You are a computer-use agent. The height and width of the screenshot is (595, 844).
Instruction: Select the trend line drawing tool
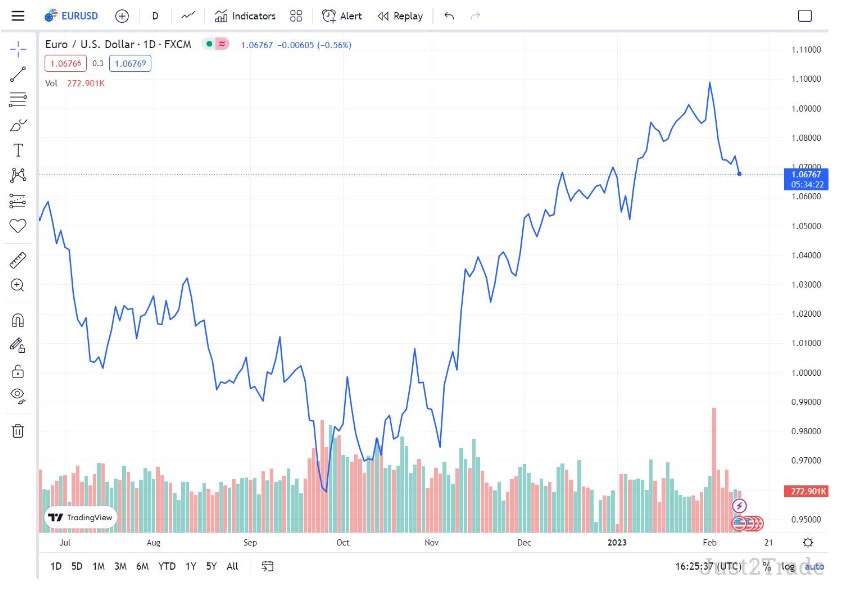(x=18, y=74)
